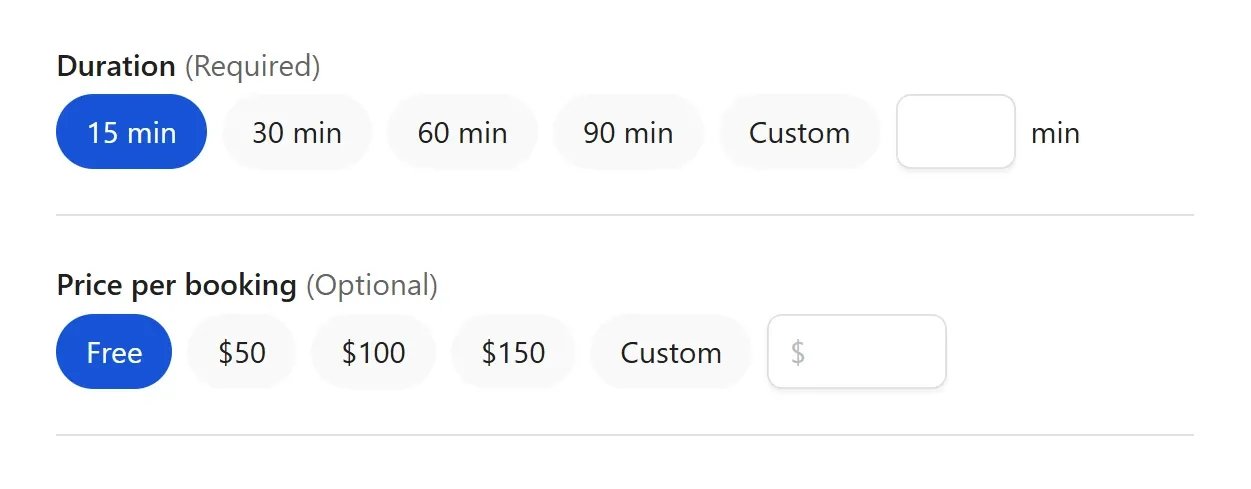Click the min suffix beside duration input
This screenshot has height=489, width=1251.
click(x=1055, y=133)
